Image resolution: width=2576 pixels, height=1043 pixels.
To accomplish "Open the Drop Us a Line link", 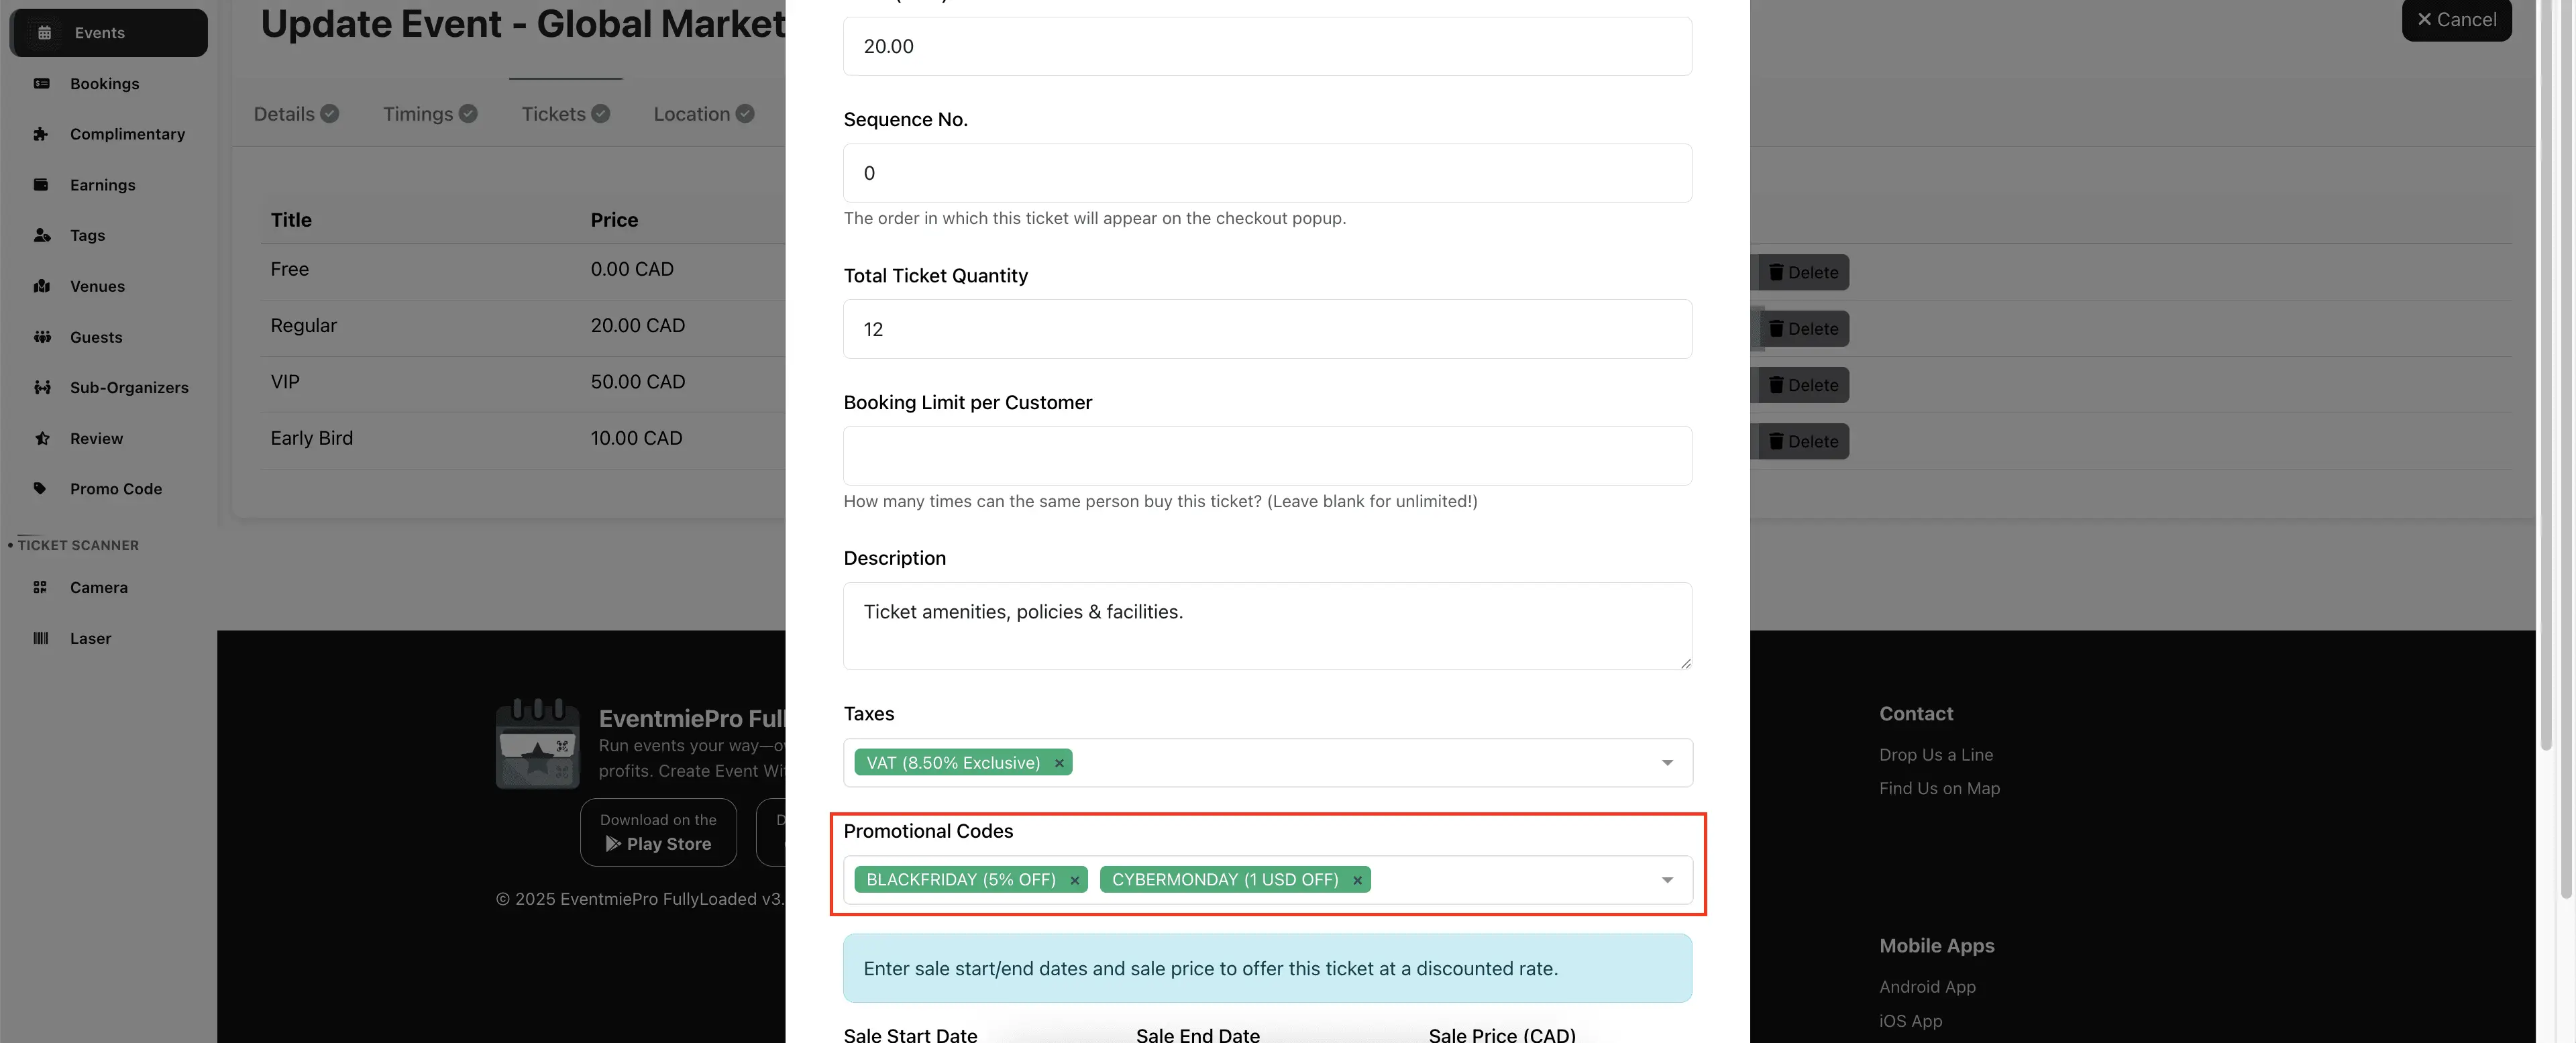I will pyautogui.click(x=1935, y=755).
